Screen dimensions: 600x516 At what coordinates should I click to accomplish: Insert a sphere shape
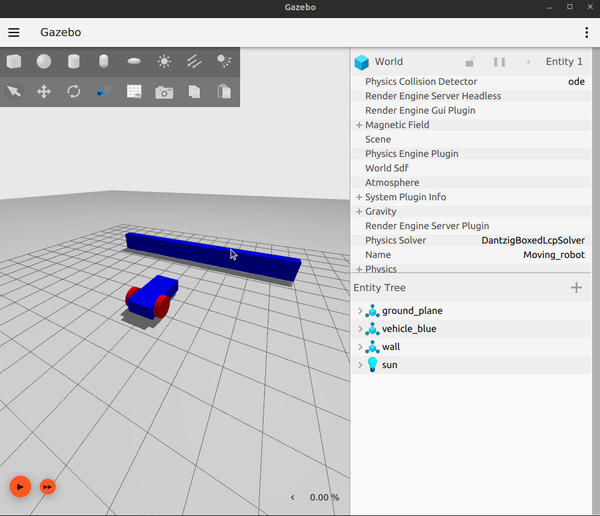coord(44,61)
